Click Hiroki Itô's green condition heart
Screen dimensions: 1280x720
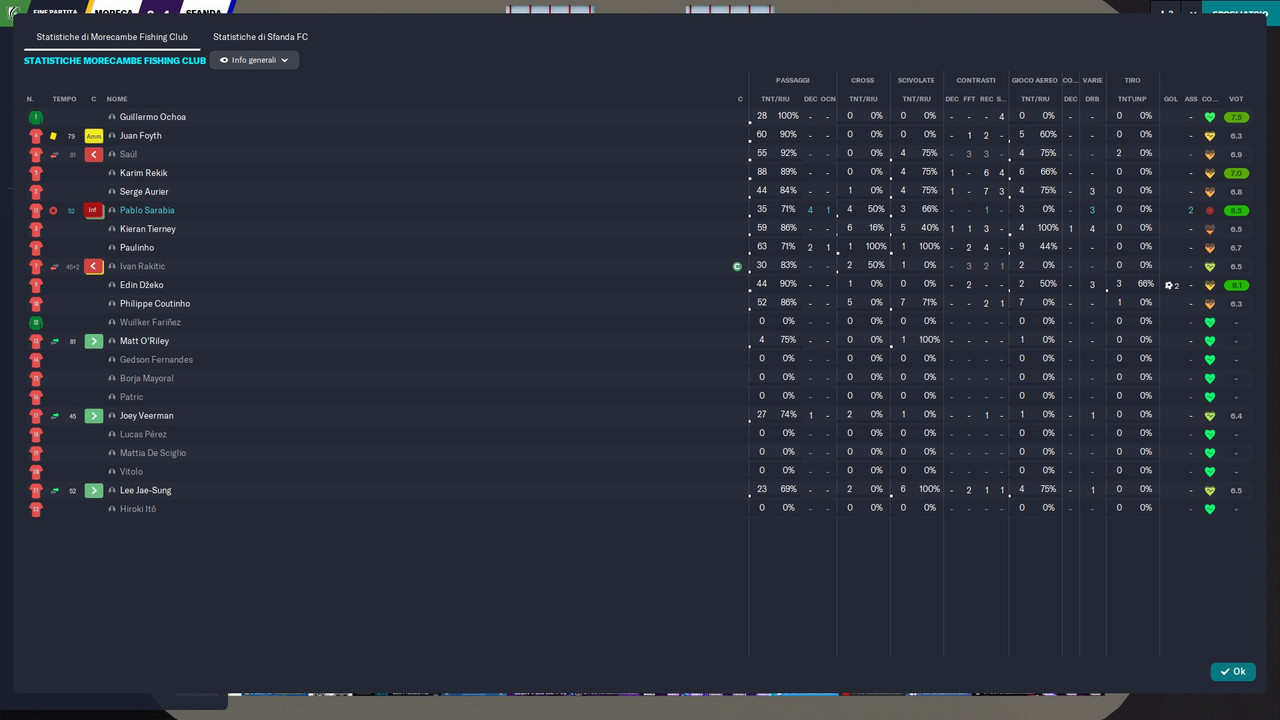tap(1210, 510)
